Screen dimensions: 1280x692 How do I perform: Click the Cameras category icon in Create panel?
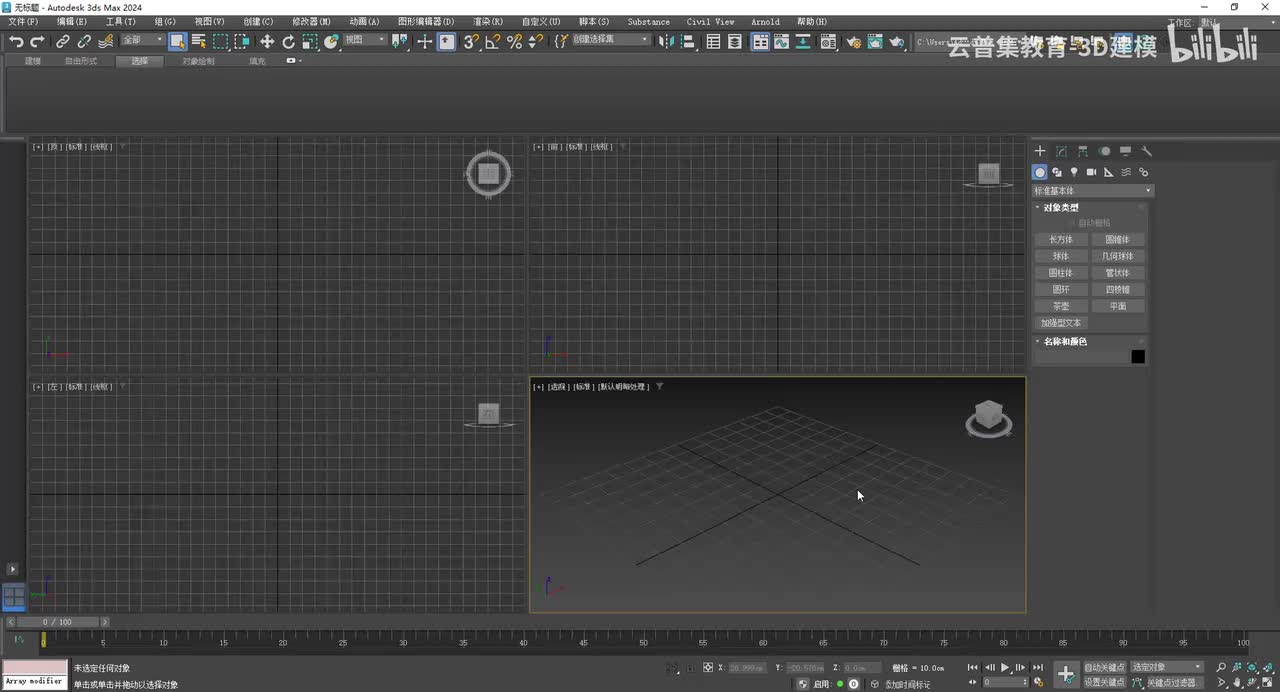(x=1091, y=172)
